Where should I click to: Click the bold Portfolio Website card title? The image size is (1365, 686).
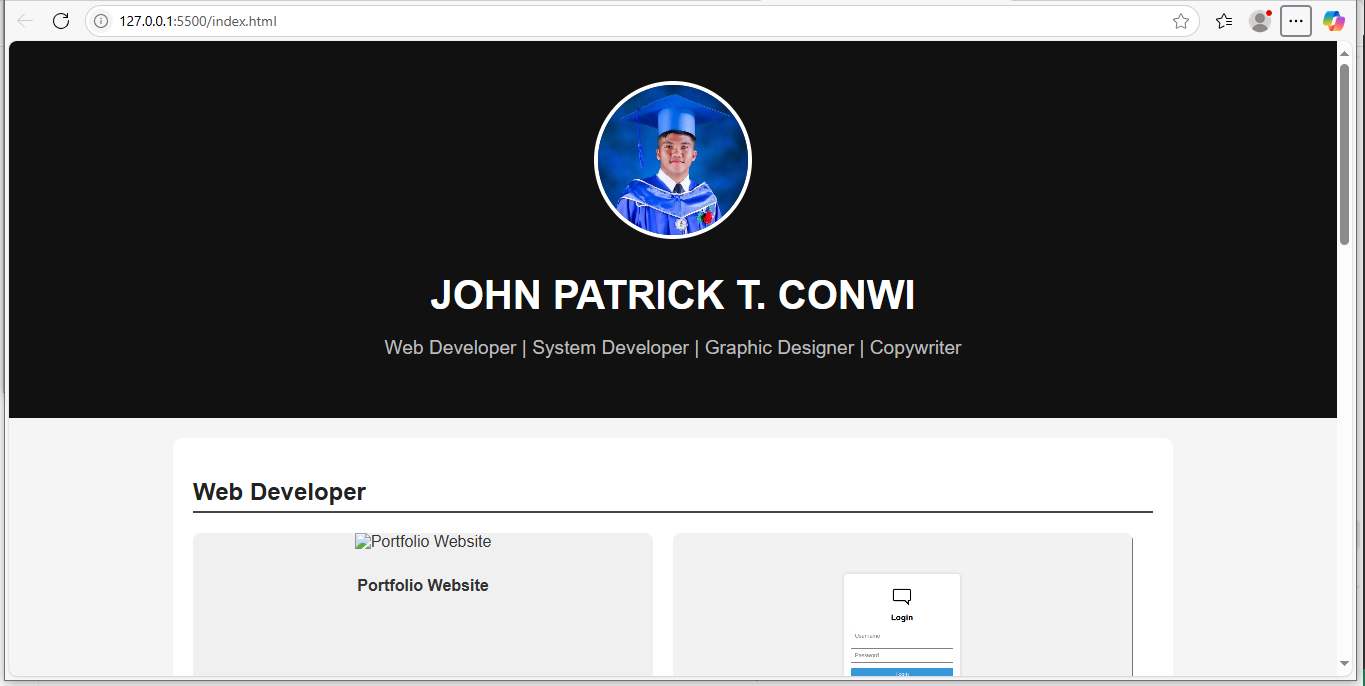click(423, 586)
